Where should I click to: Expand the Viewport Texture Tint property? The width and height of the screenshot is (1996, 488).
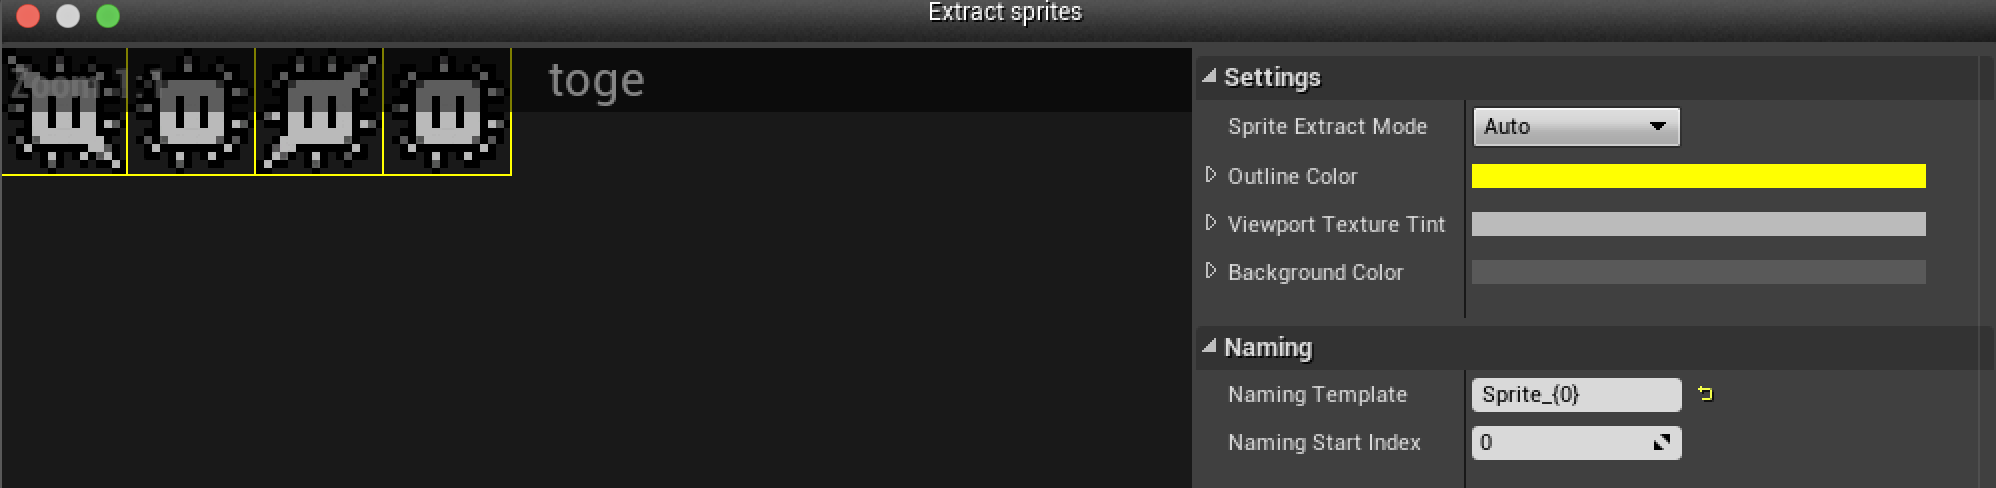1211,223
